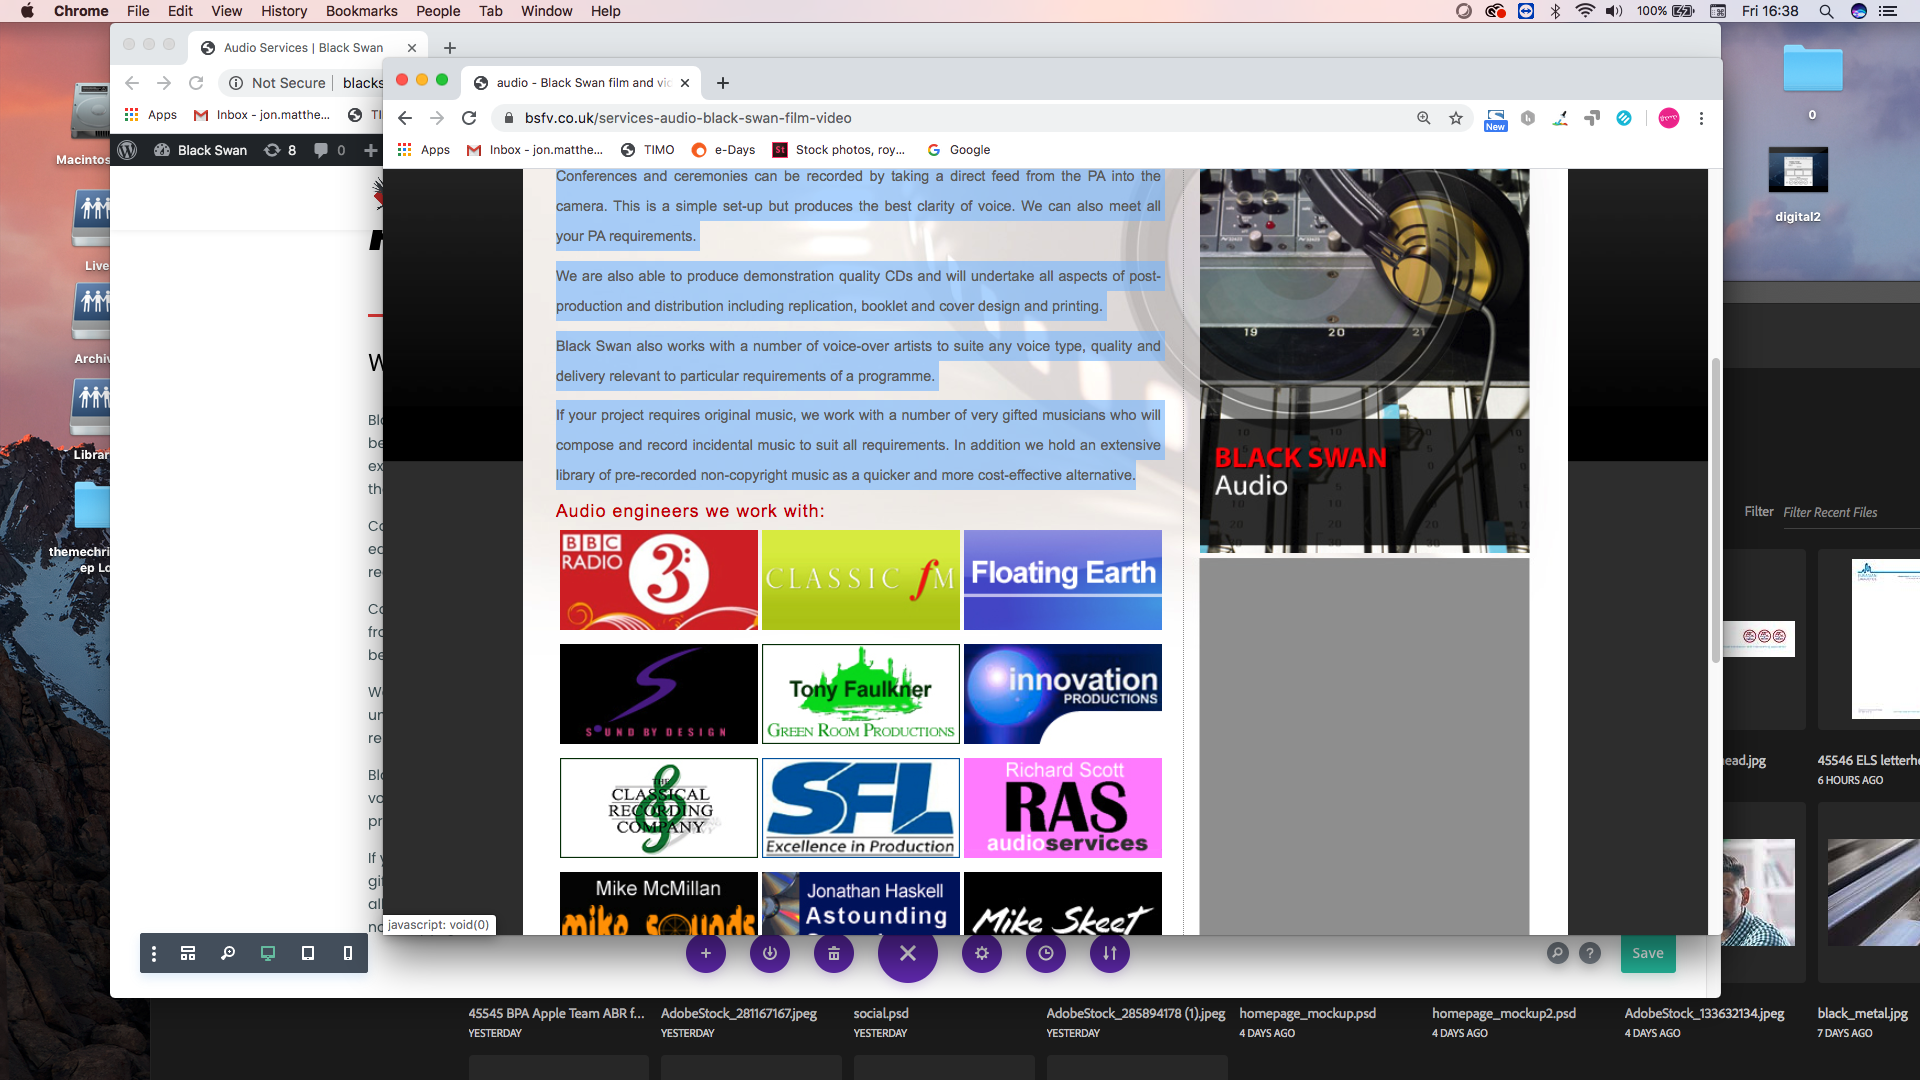Select Divi desktop view icon
This screenshot has width=1920, height=1080.
click(x=268, y=953)
